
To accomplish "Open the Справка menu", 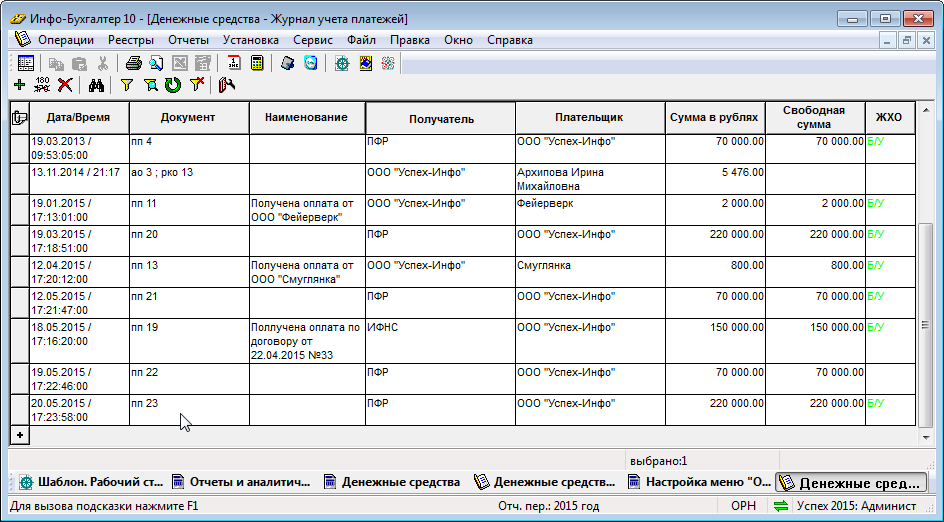I will click(510, 40).
